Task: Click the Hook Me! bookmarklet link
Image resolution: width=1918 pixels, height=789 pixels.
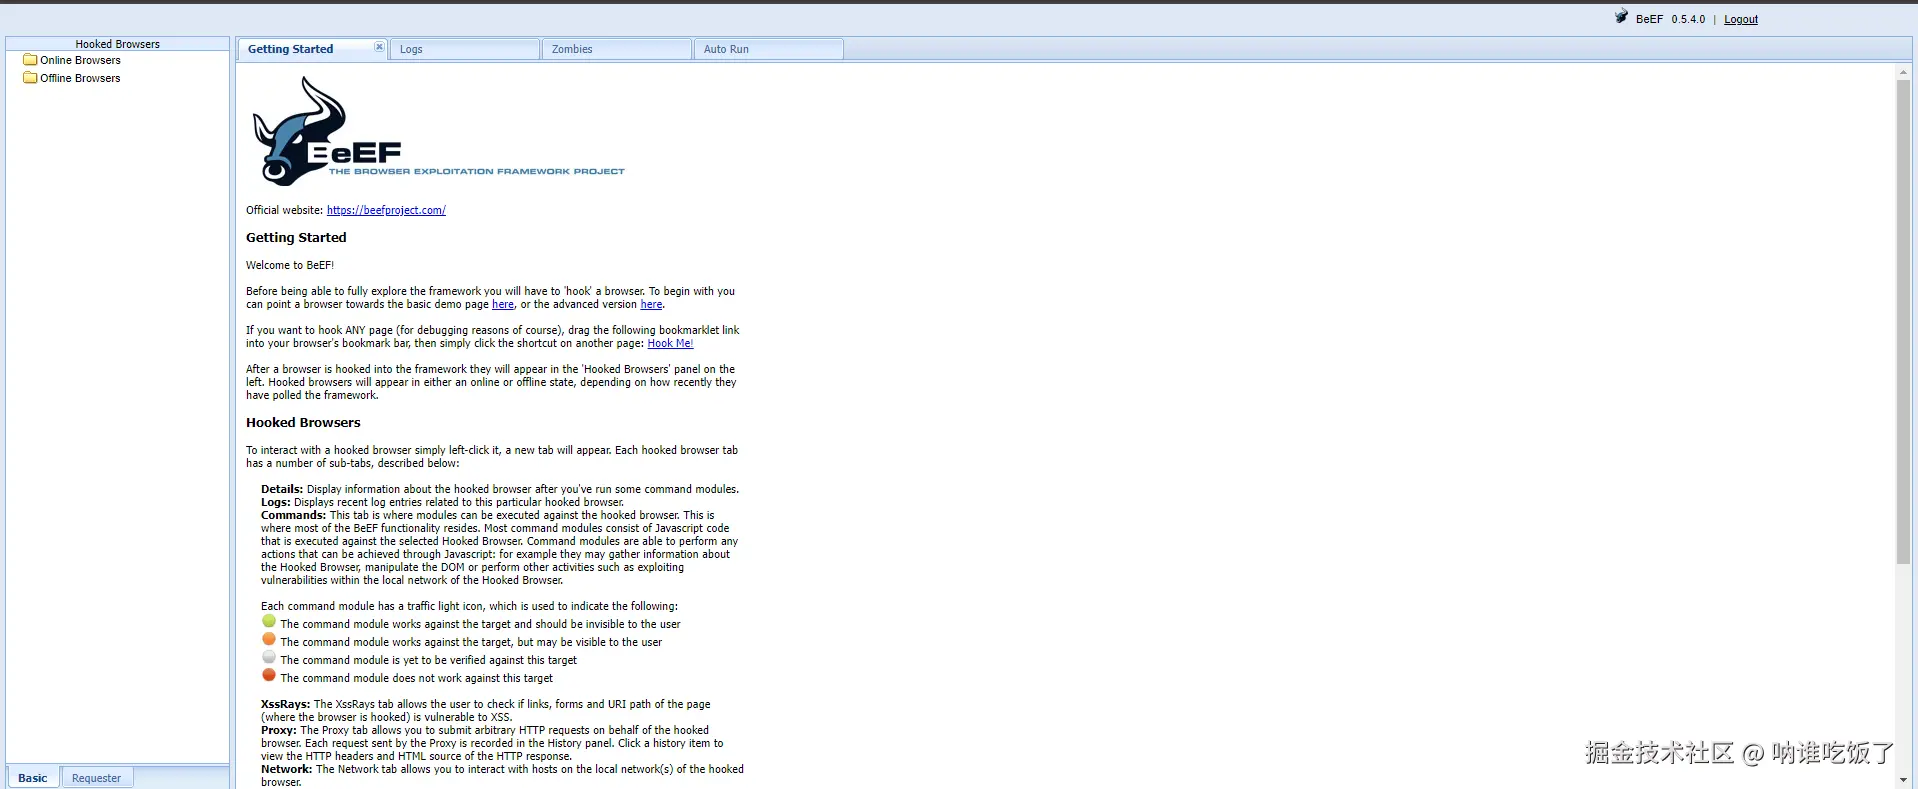Action: (670, 343)
